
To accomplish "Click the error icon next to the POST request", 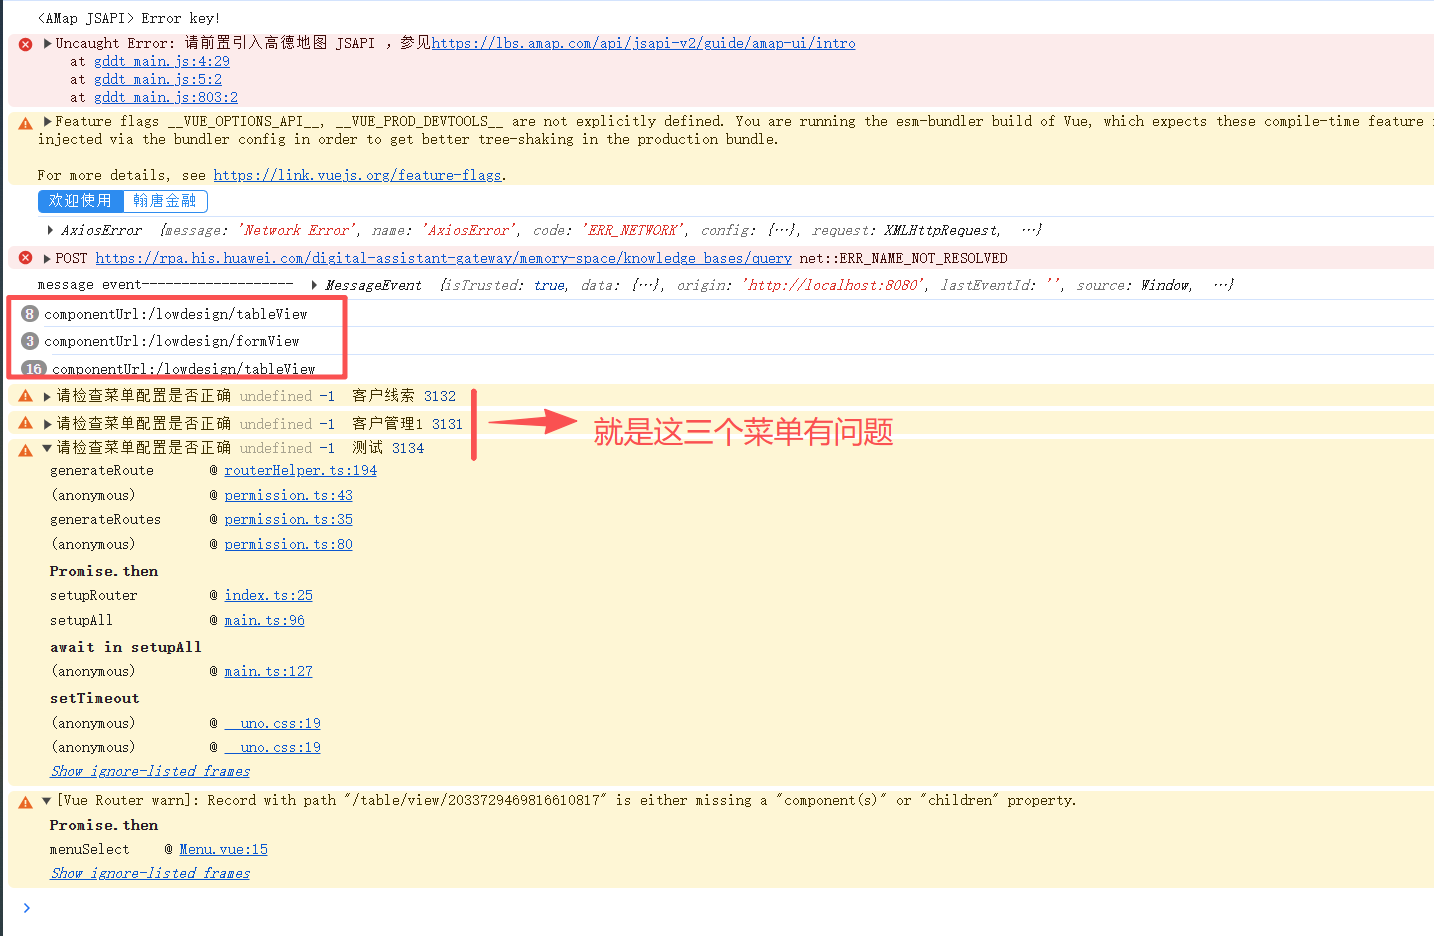I will [x=26, y=258].
